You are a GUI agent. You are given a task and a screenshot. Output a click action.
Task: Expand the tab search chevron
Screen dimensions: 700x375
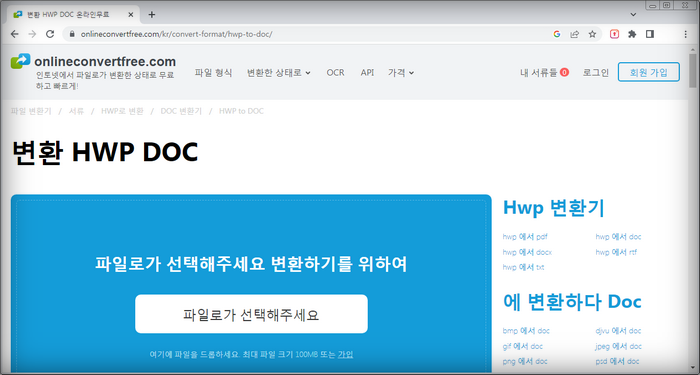click(x=633, y=14)
